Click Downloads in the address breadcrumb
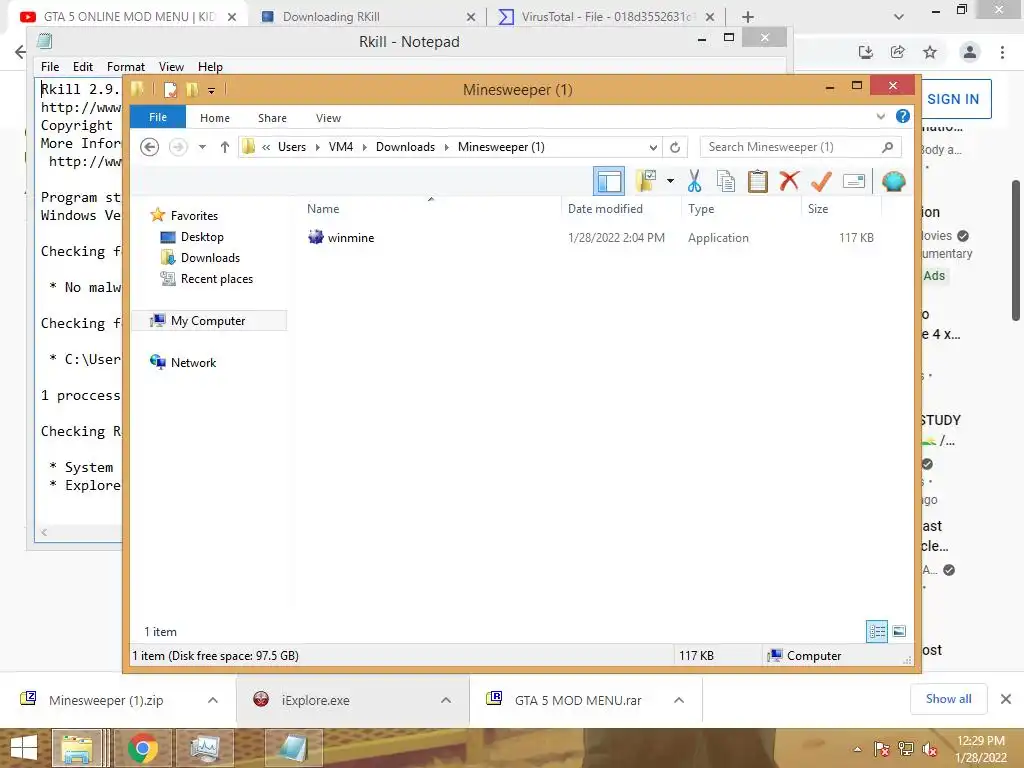The image size is (1024, 768). click(x=405, y=147)
